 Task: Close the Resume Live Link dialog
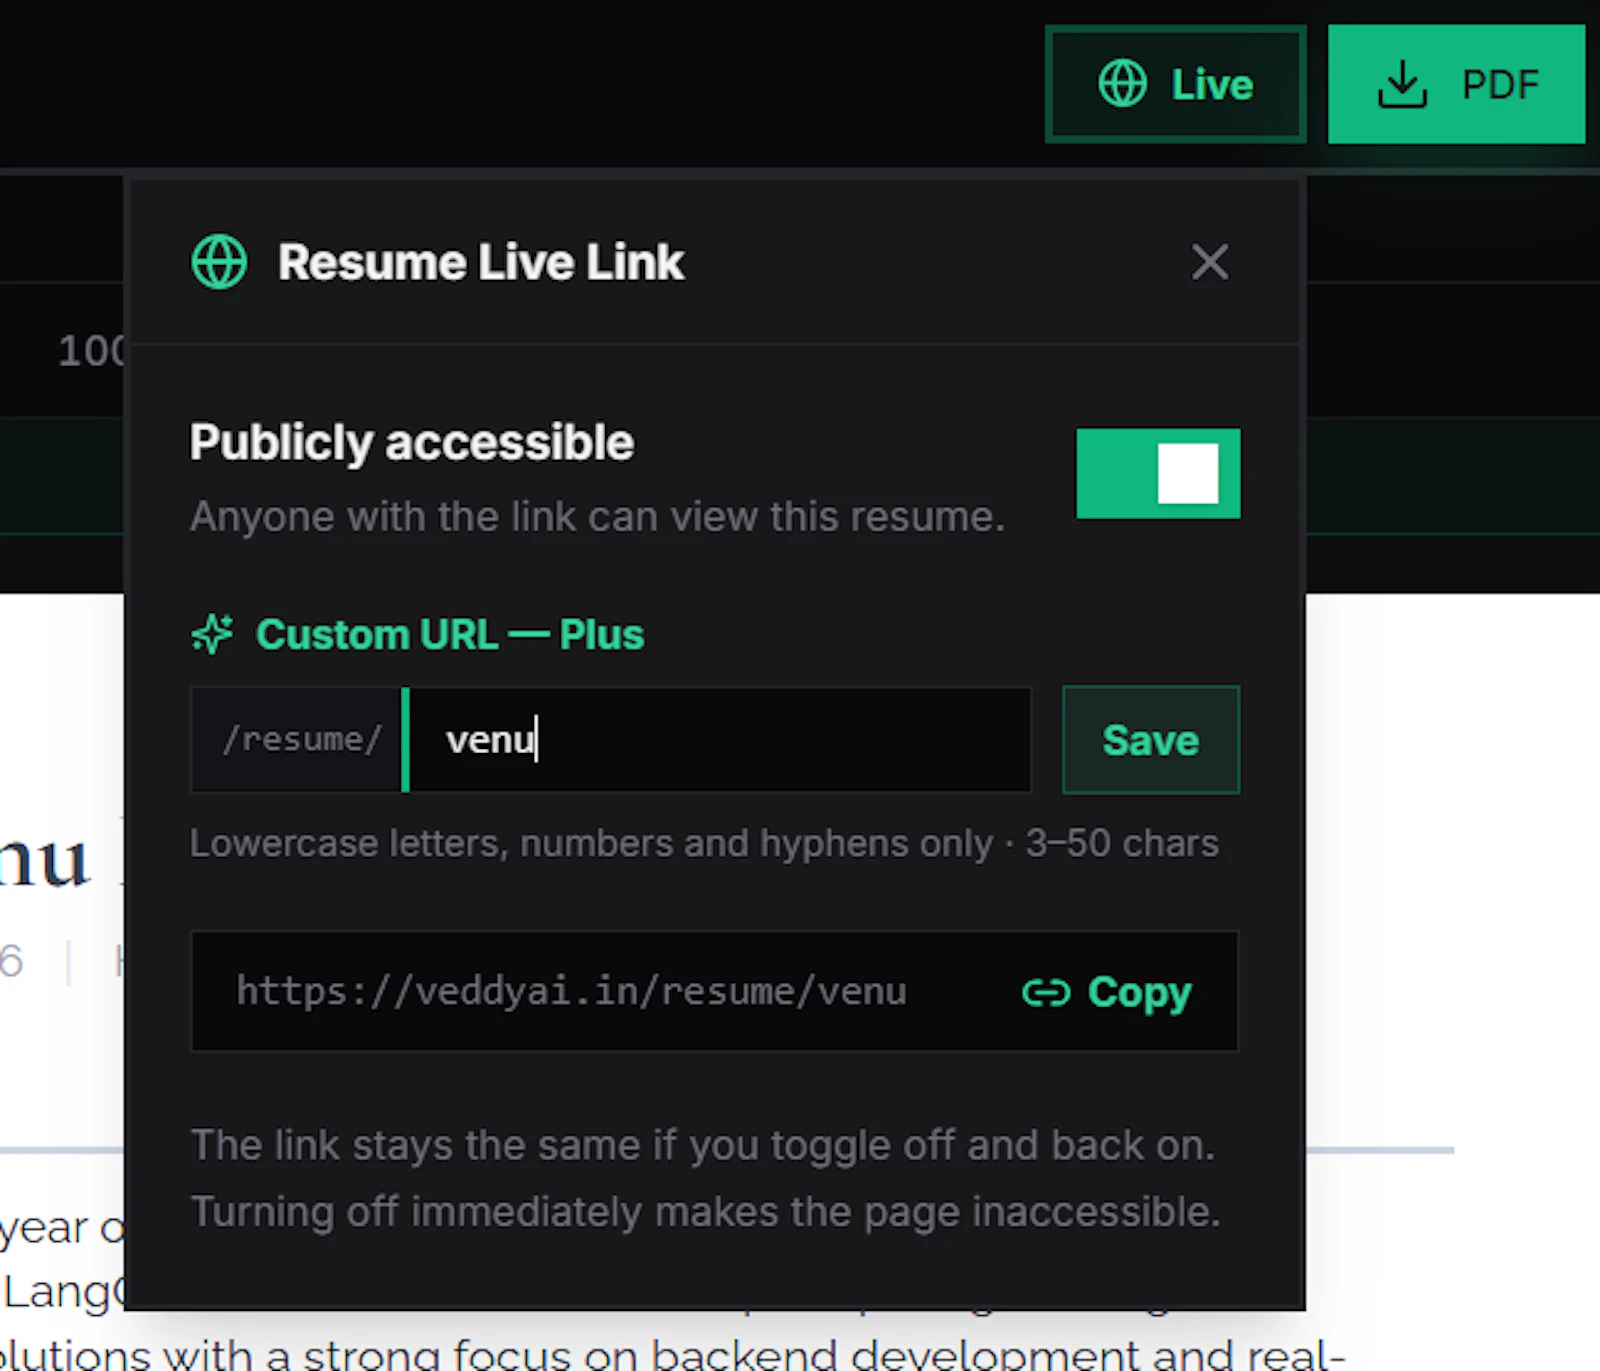1210,263
